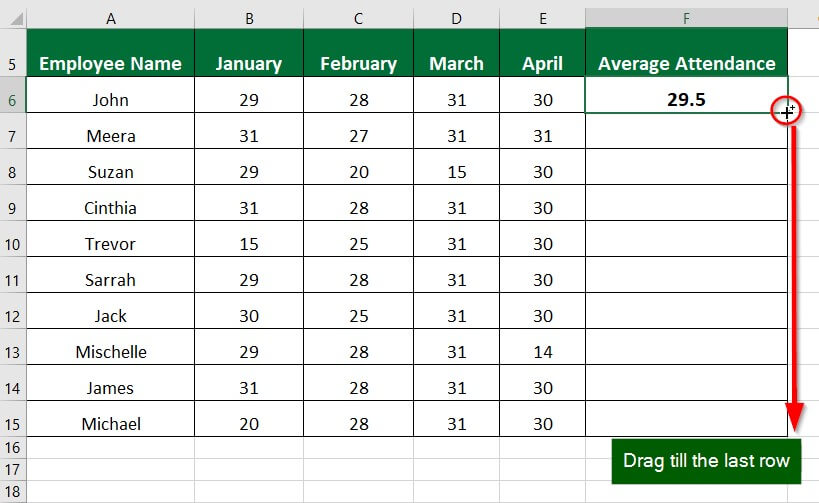Click the February header cell
The width and height of the screenshot is (819, 503).
coord(358,63)
